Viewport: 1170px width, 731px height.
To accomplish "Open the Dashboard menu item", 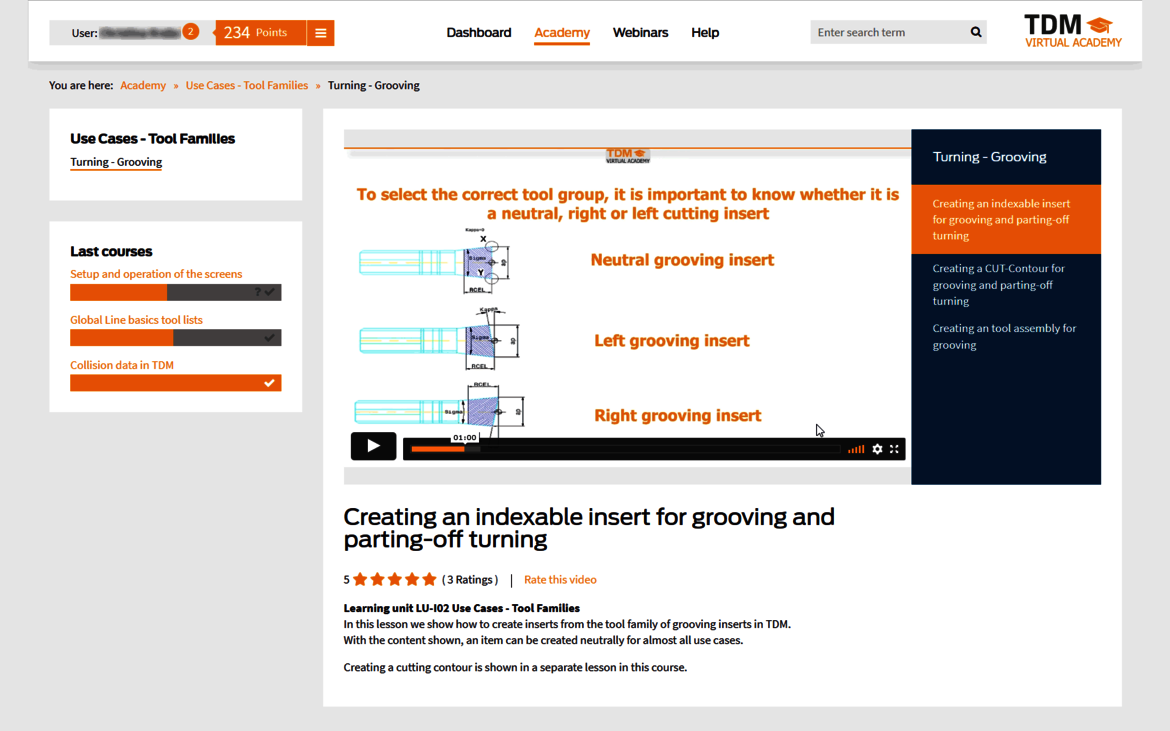I will [x=478, y=33].
